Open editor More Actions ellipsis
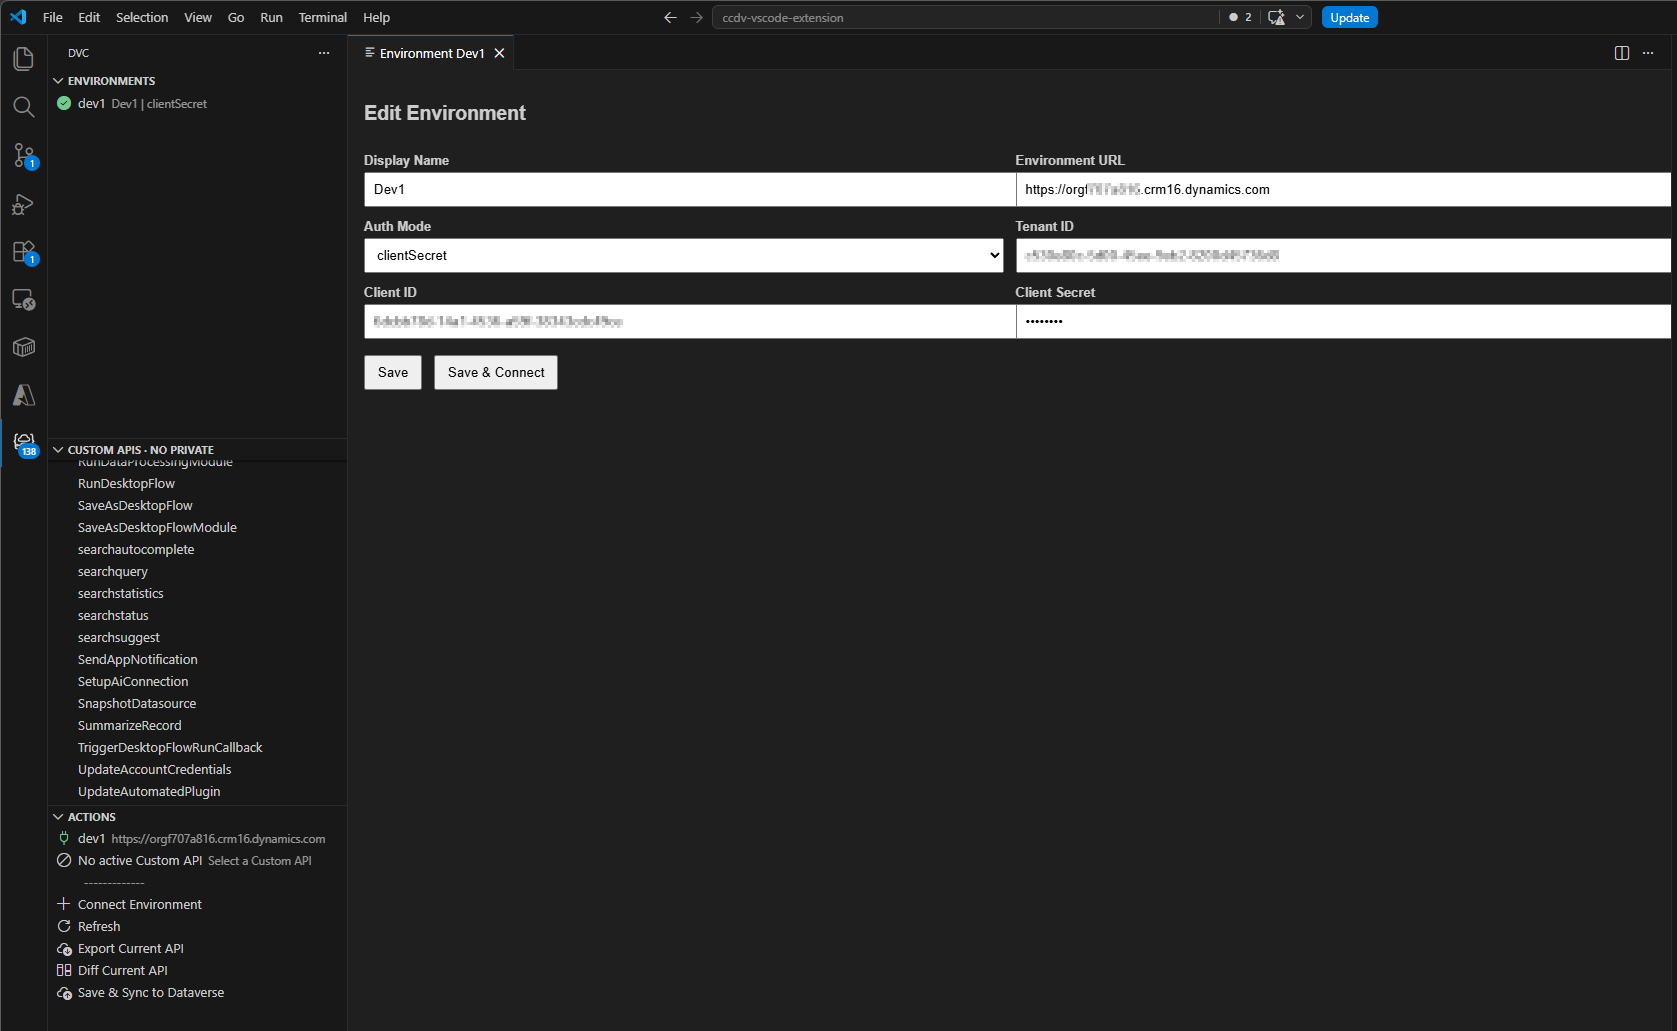The height and width of the screenshot is (1031, 1677). point(1648,53)
